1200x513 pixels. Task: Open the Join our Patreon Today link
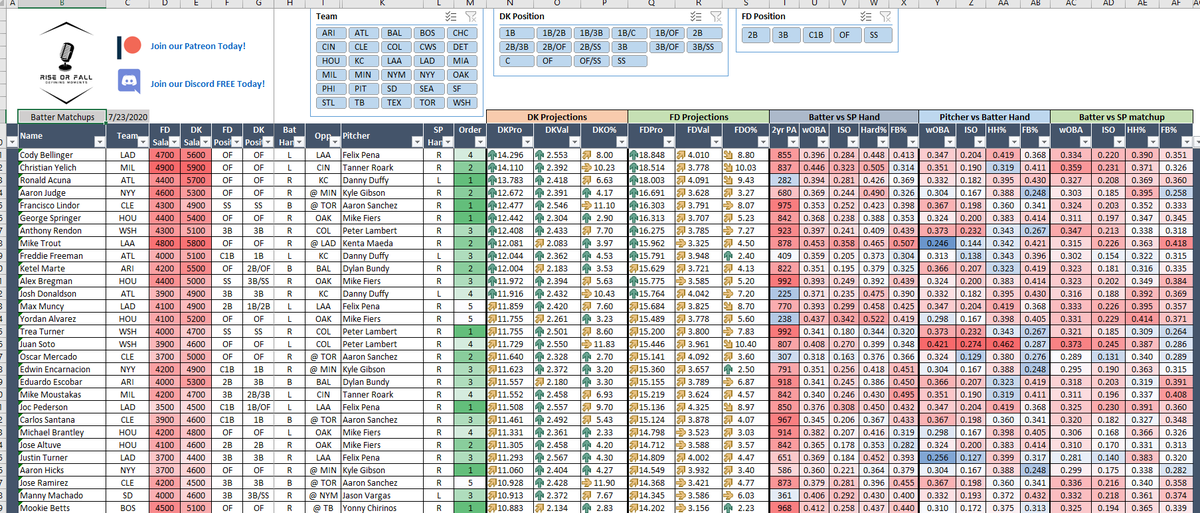point(197,46)
